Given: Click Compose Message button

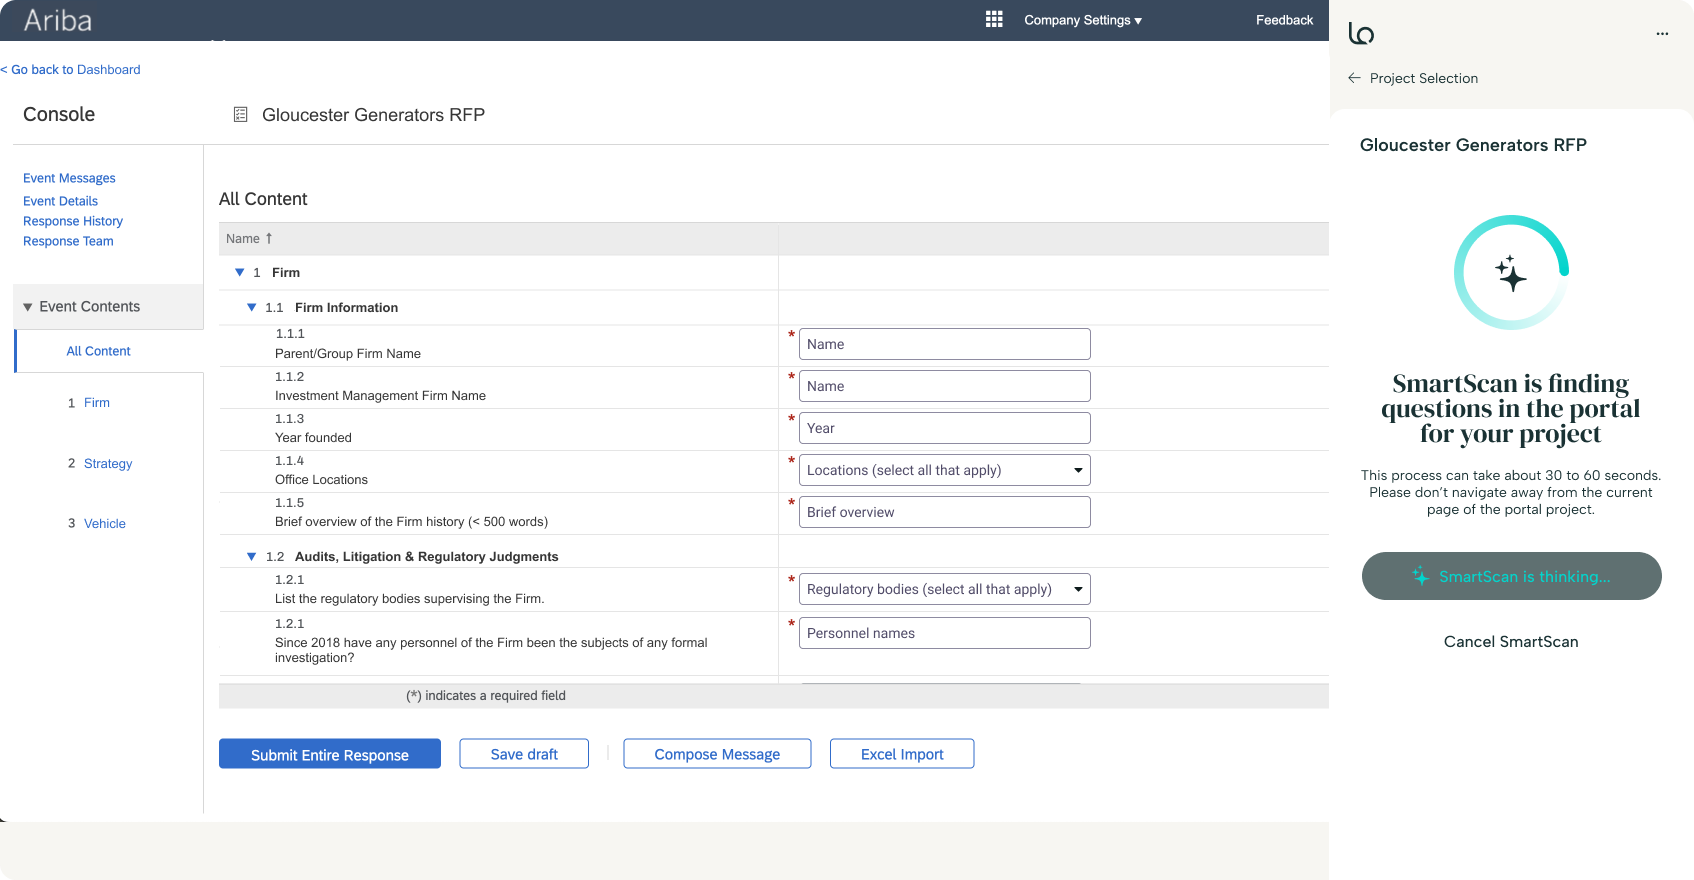Looking at the screenshot, I should (717, 754).
